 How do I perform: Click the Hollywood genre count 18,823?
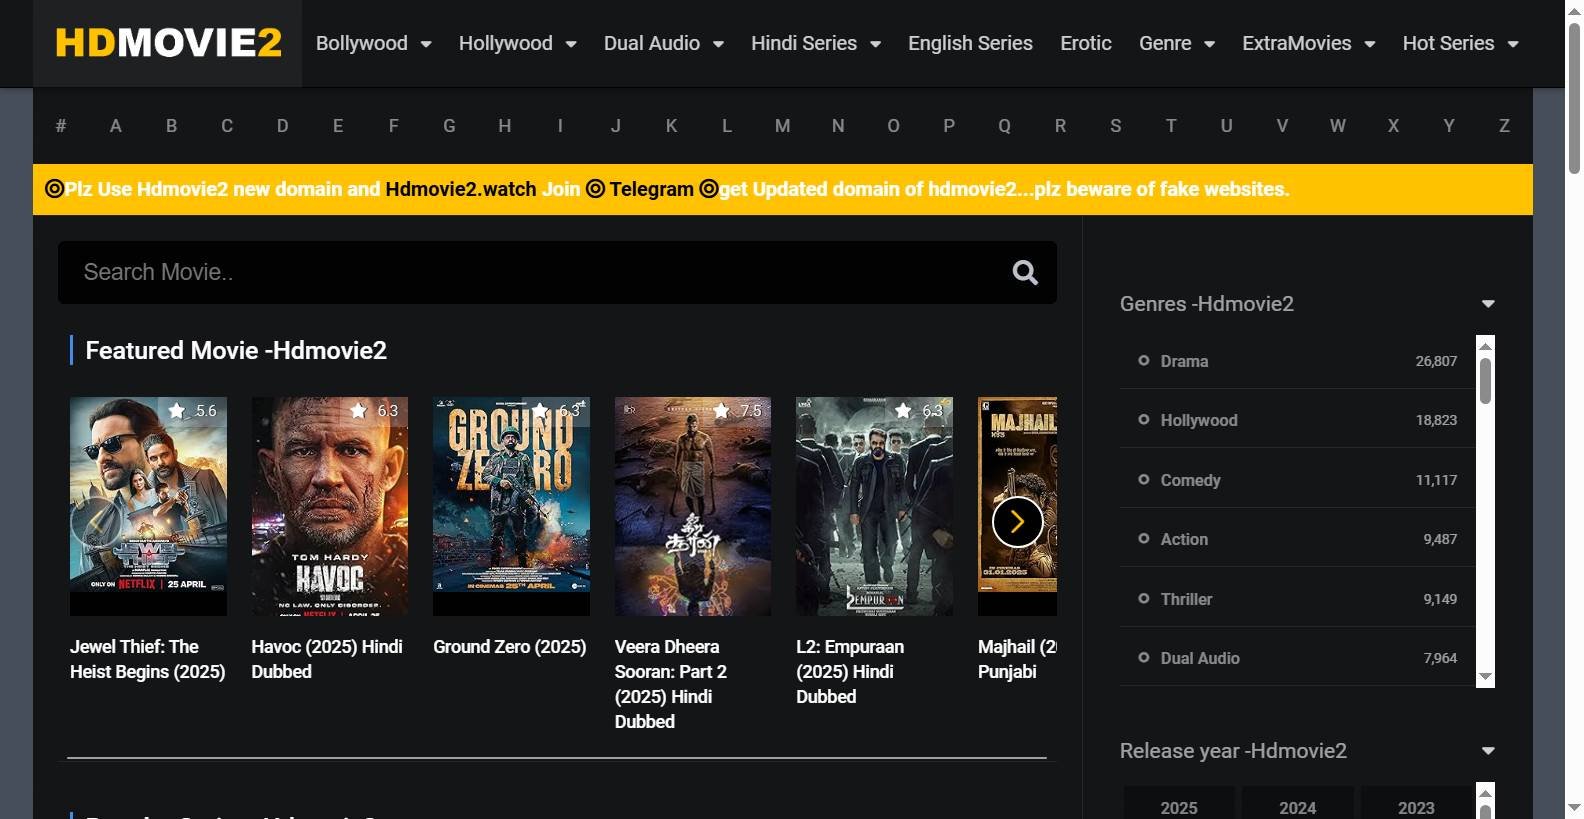coord(1436,420)
